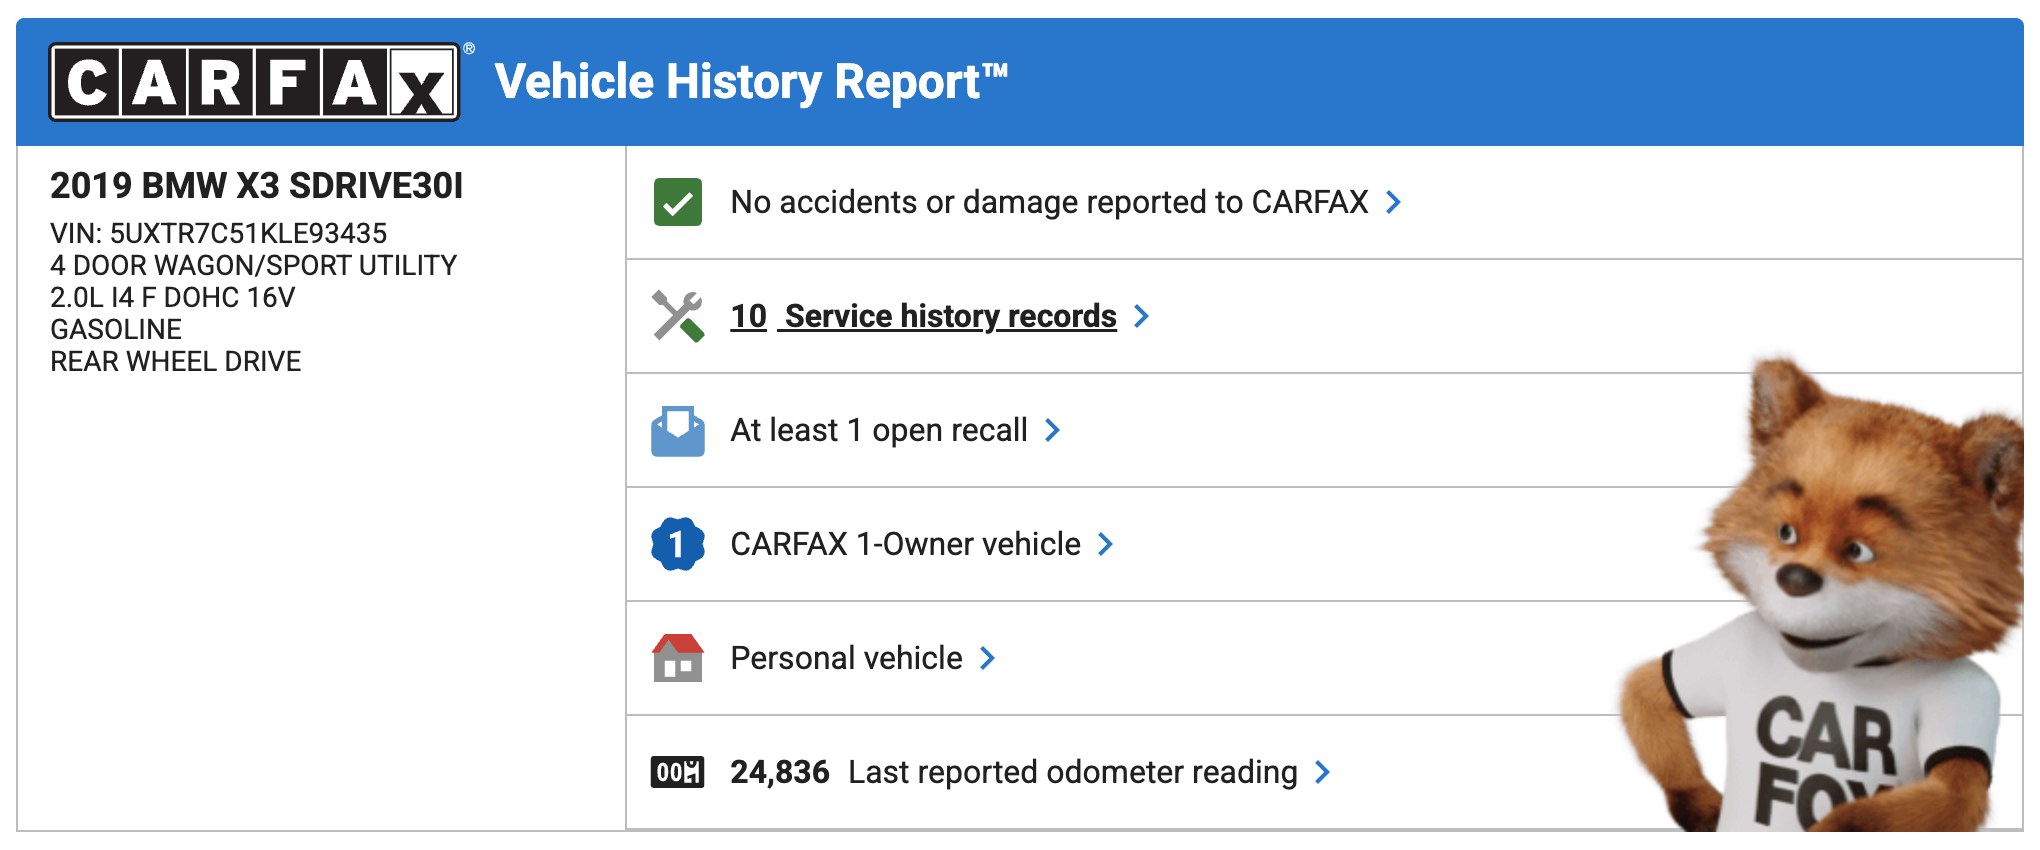The height and width of the screenshot is (850, 2040).
Task: Click the blue open recall envelope icon
Action: tap(678, 431)
